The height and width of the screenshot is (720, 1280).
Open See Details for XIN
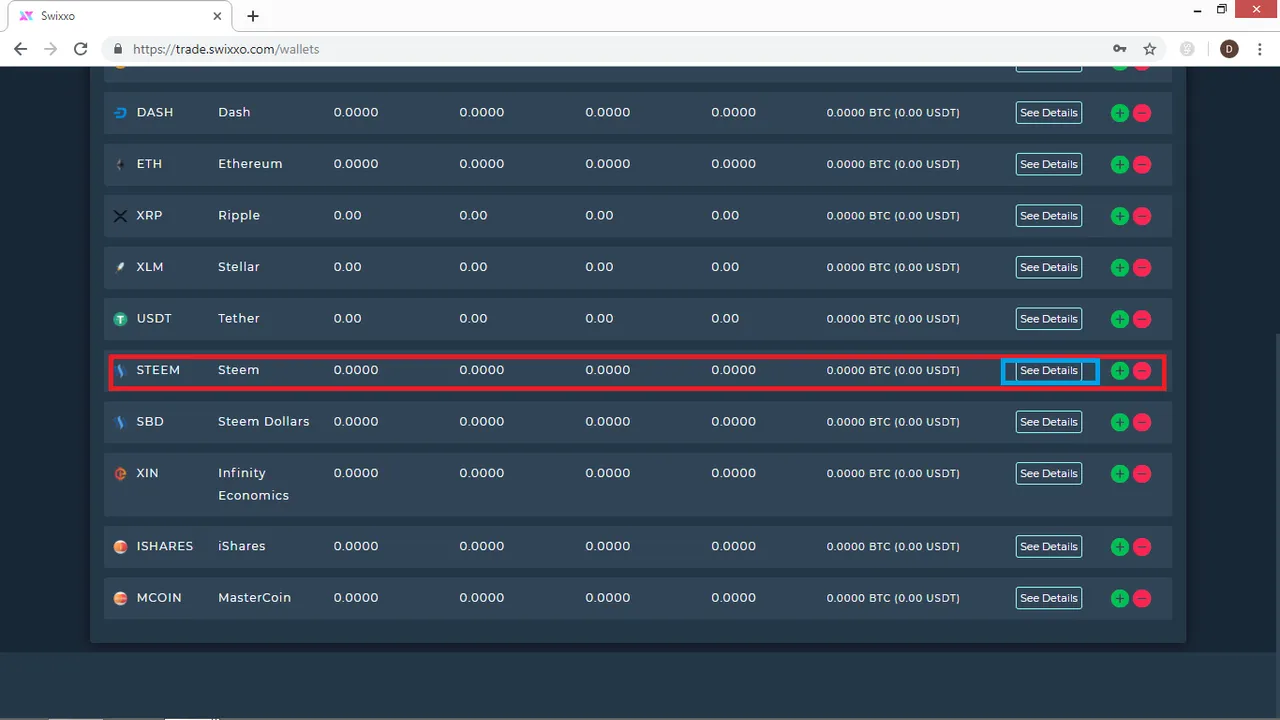pyautogui.click(x=1049, y=474)
